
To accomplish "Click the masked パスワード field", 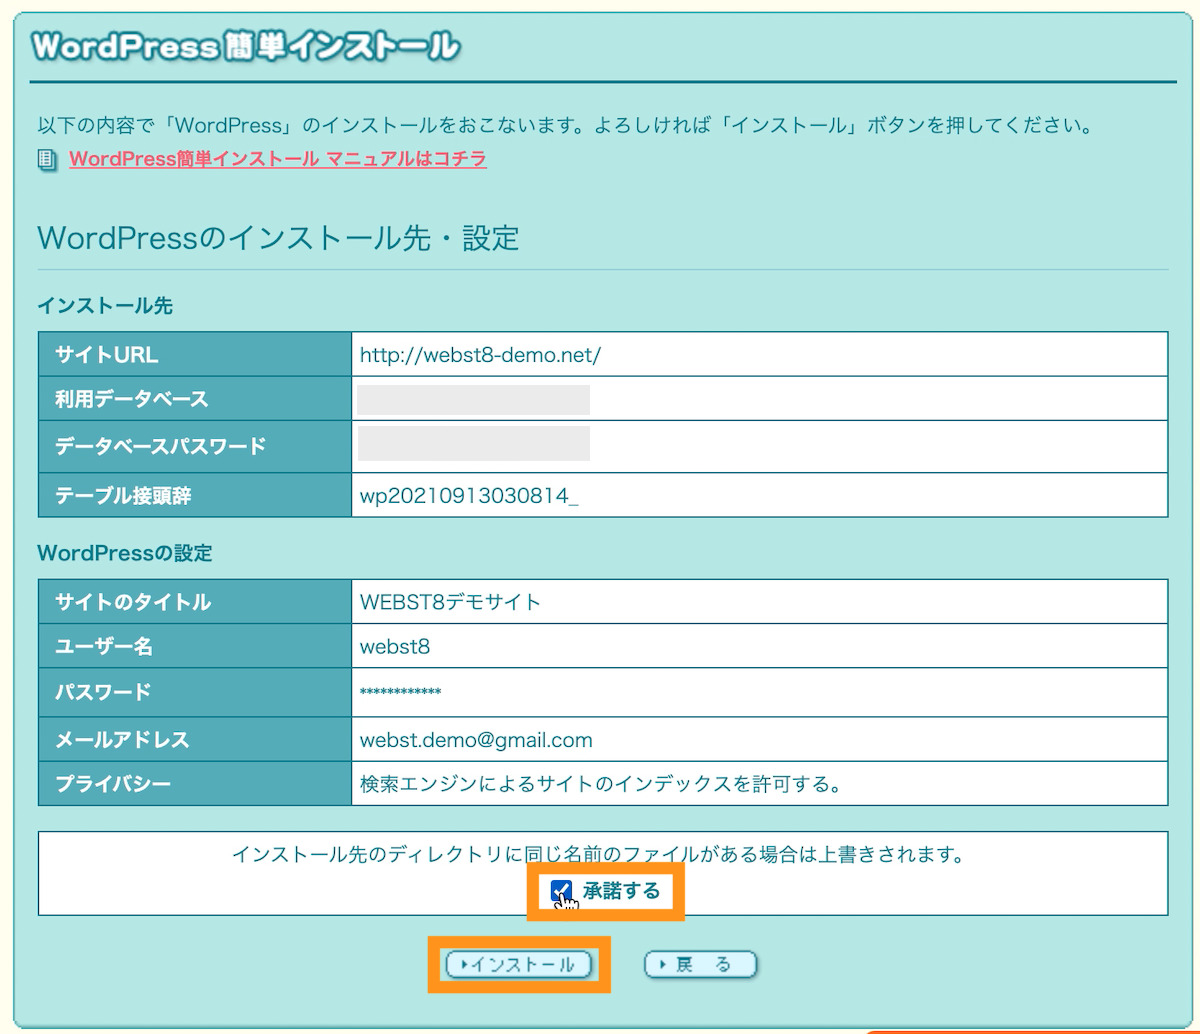I will click(700, 693).
